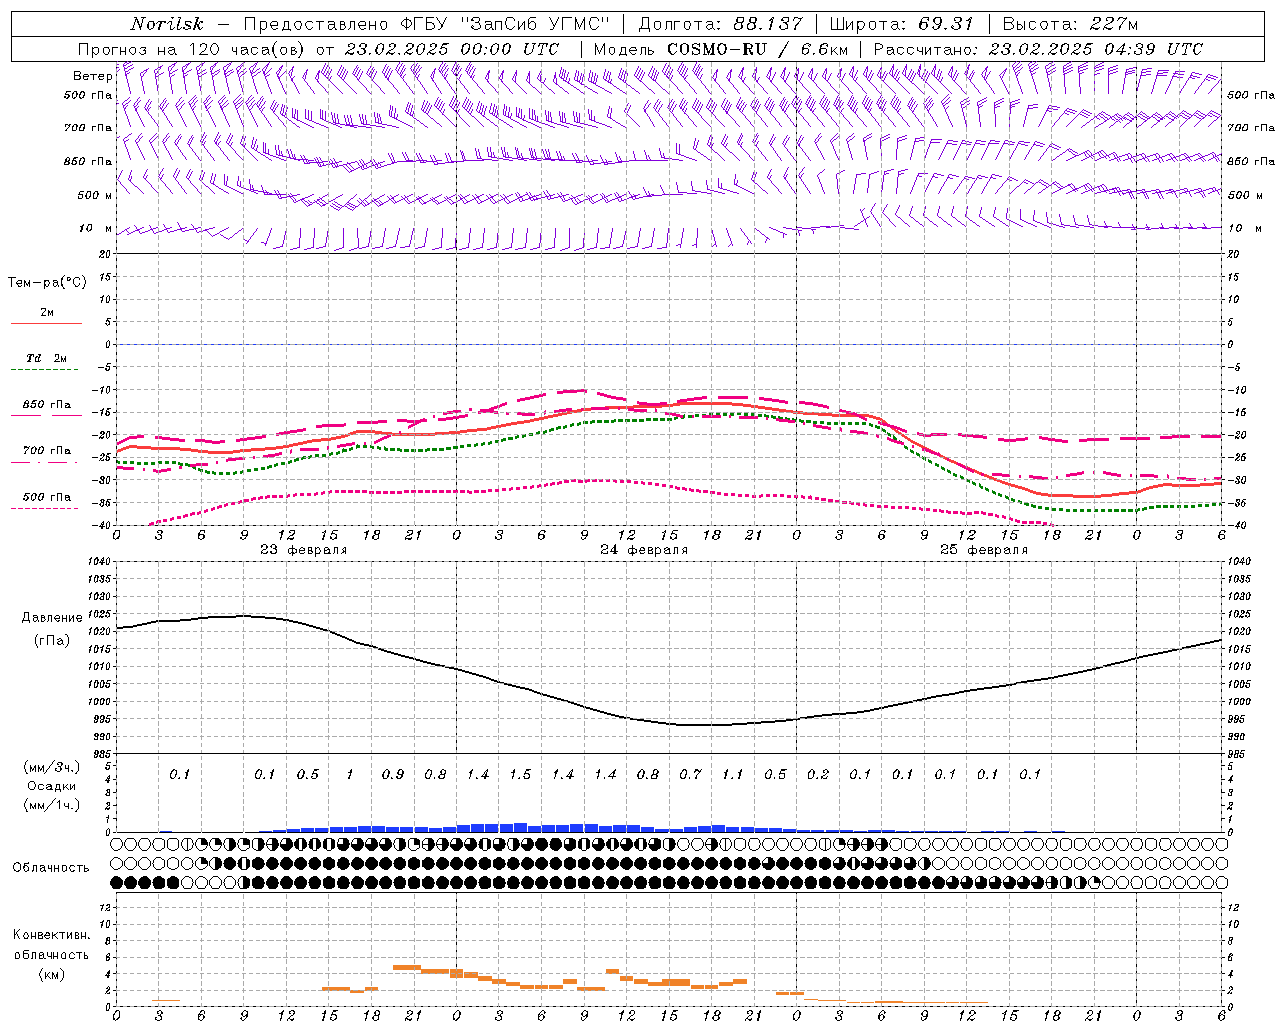The height and width of the screenshot is (1024, 1280).
Task: Click the '2м' temperature legend entry
Action: [x=47, y=313]
